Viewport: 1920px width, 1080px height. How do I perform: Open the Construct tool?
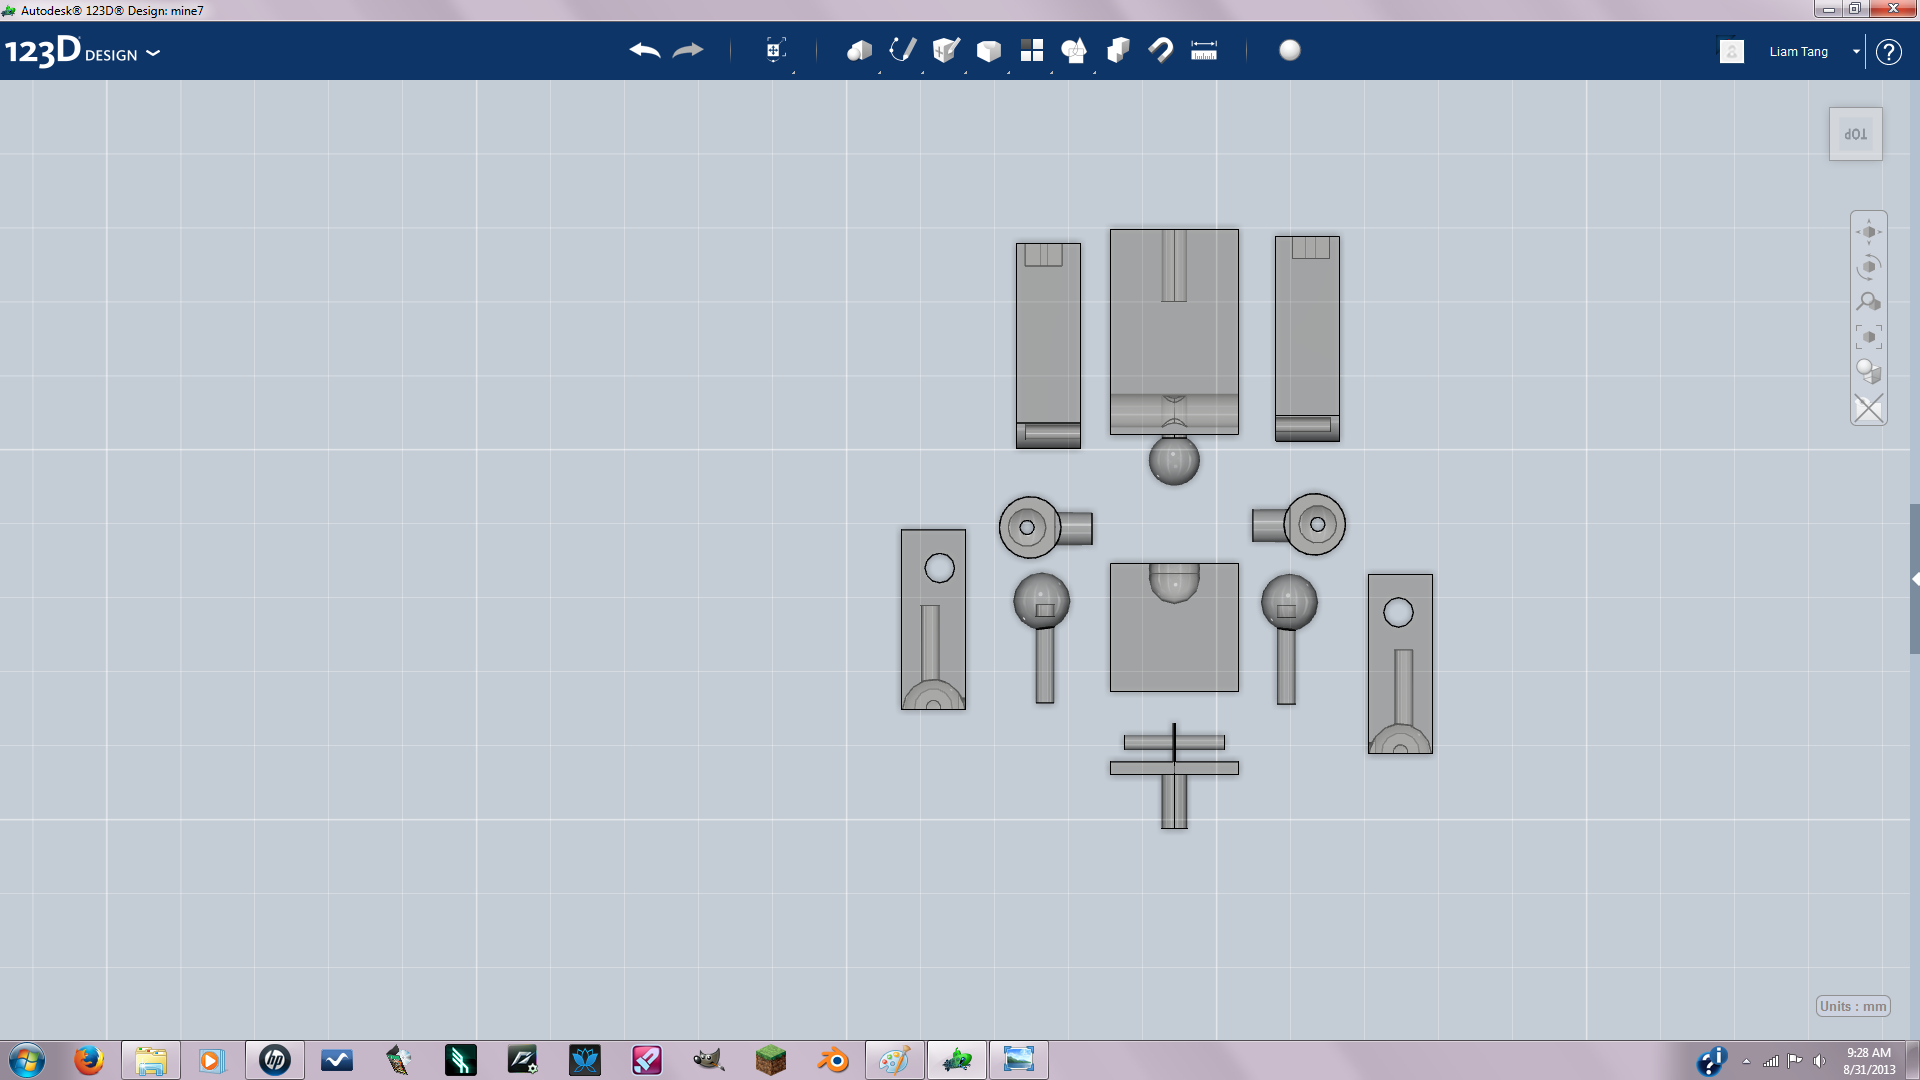tap(945, 50)
